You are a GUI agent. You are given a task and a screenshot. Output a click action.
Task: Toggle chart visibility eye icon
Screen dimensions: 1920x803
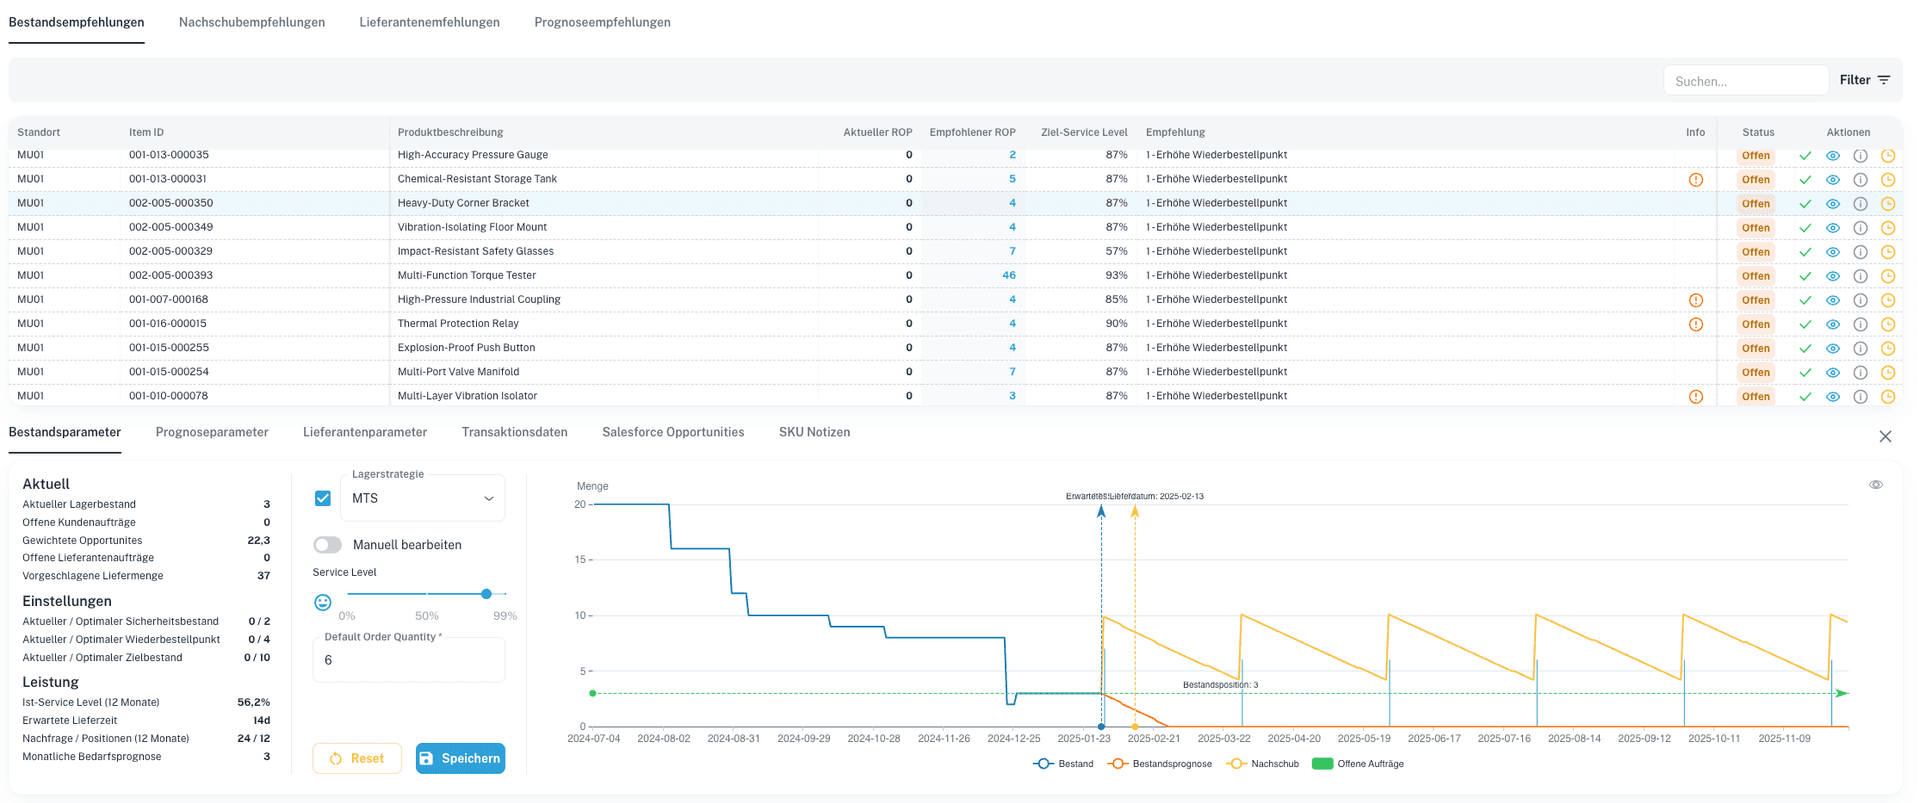pos(1875,485)
